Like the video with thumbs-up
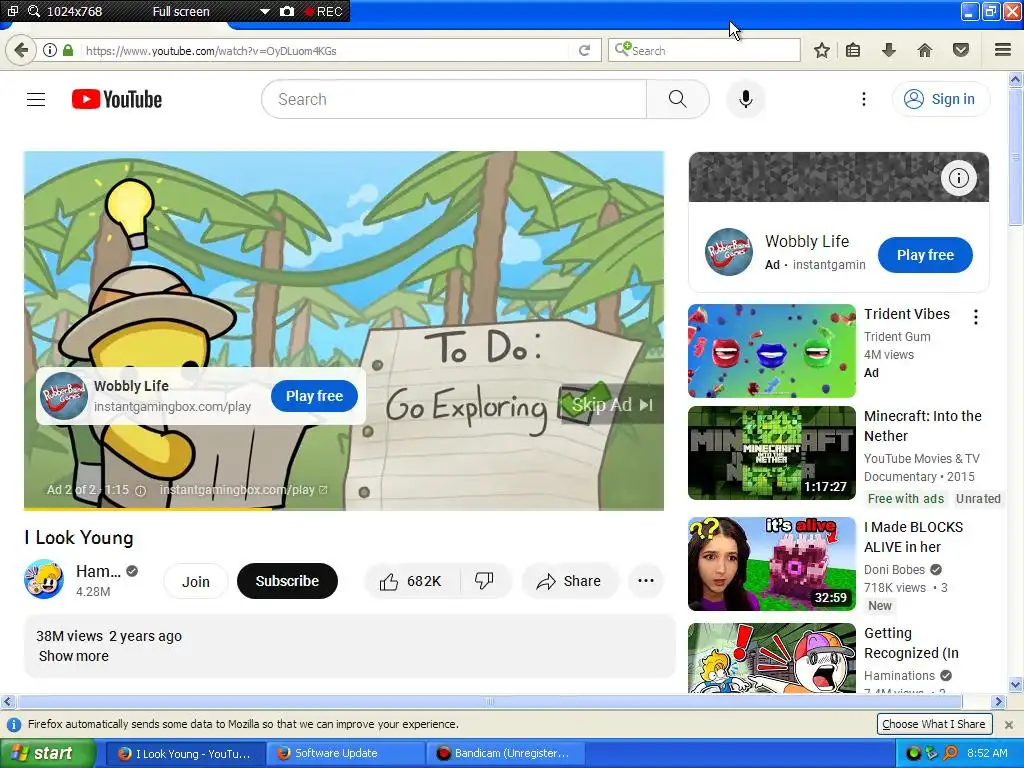Screen dimensions: 1024x768 pyautogui.click(x=411, y=581)
